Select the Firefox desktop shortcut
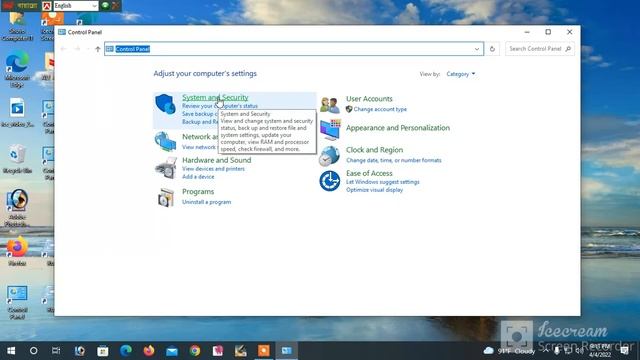Screen dimensions: 640x360 [x=17, y=252]
